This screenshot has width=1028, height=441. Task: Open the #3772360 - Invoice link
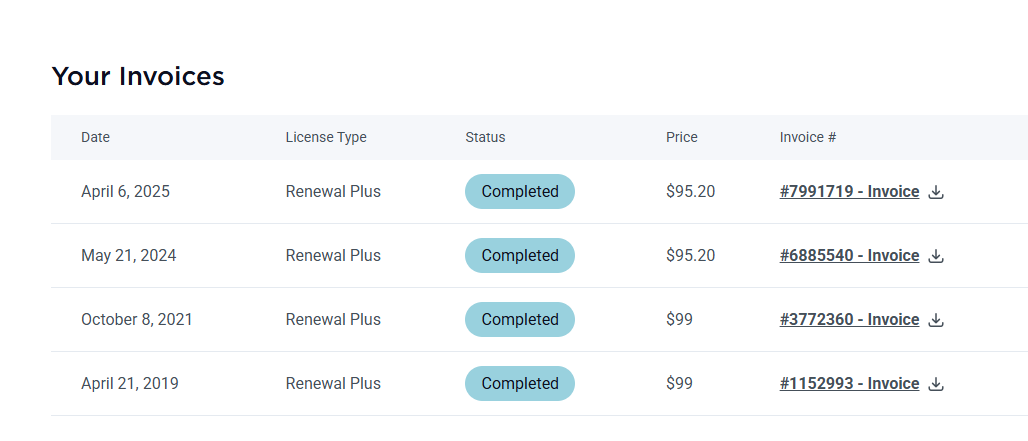point(849,319)
